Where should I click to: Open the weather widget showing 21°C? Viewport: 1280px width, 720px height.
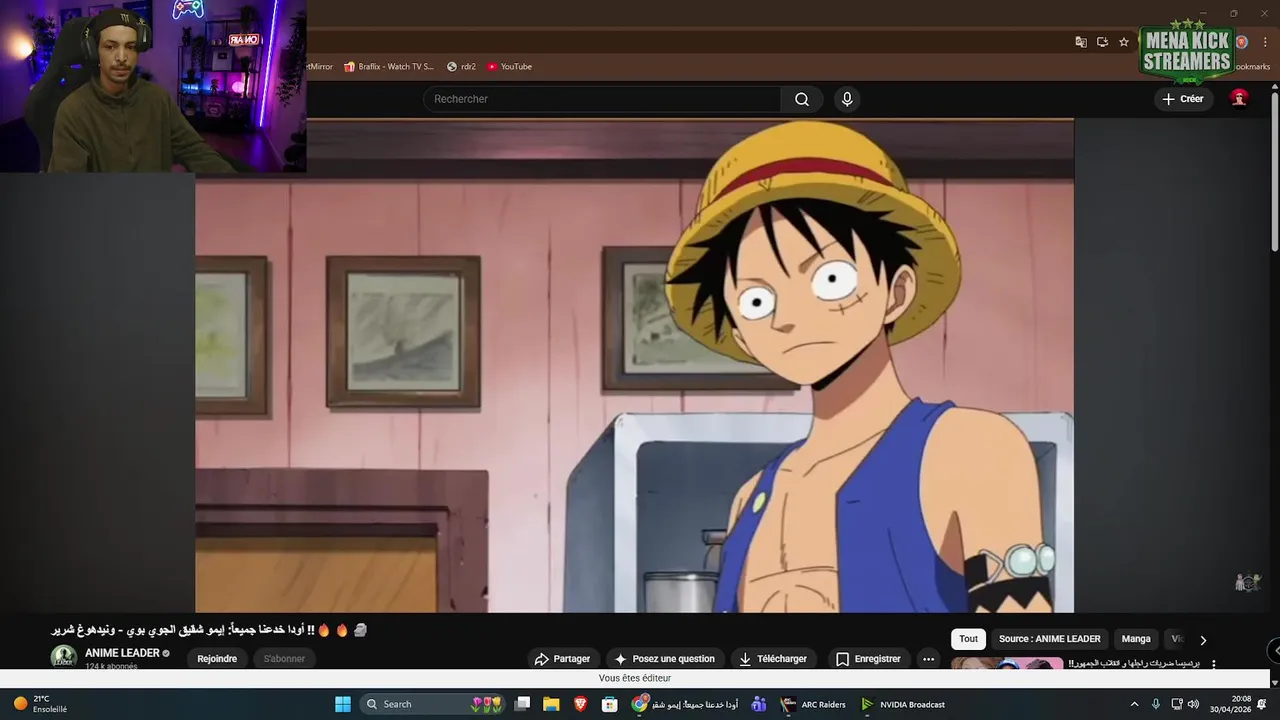40,704
